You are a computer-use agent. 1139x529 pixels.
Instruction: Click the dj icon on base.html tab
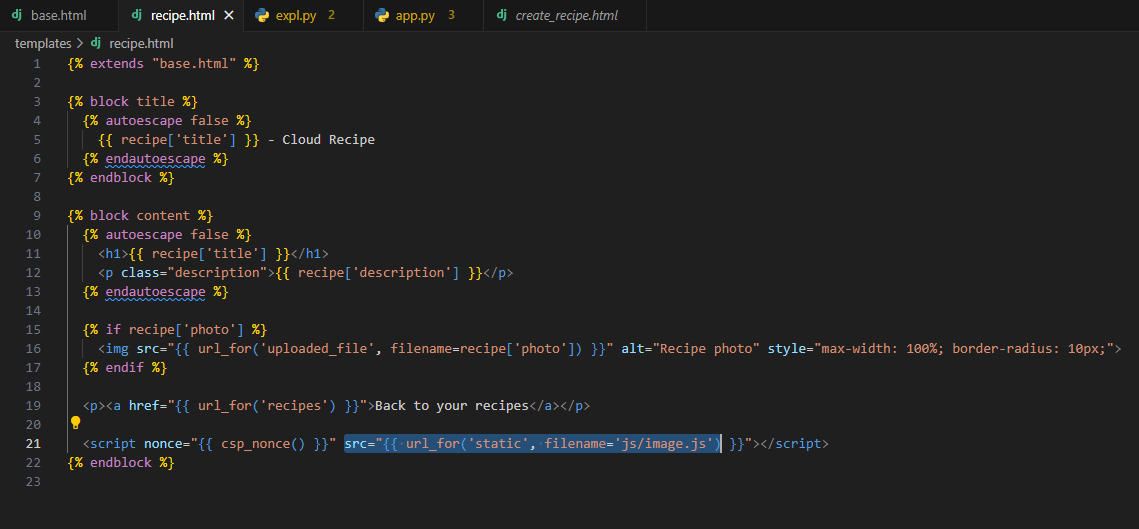point(17,16)
